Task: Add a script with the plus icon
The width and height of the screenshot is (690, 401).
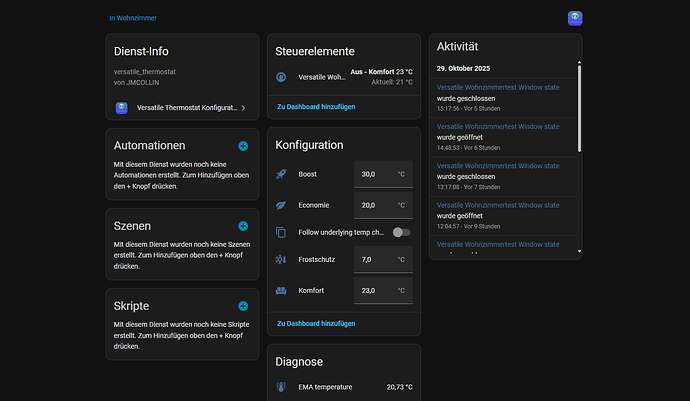Action: [243, 306]
